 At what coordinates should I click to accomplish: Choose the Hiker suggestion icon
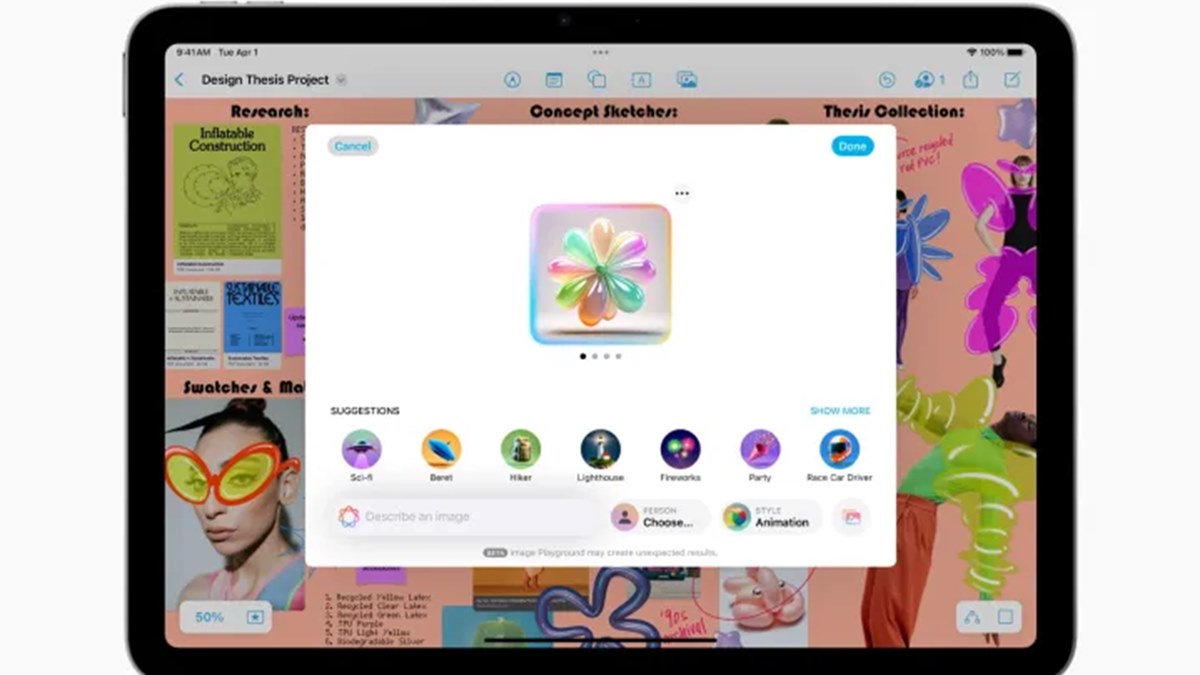(x=521, y=450)
